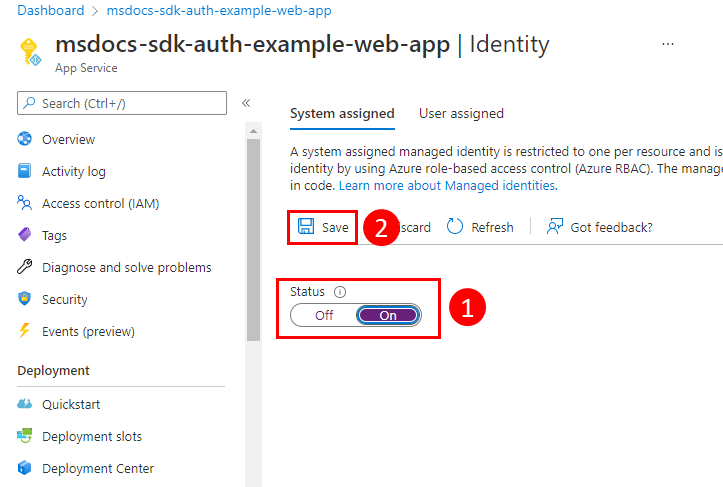Viewport: 723px width, 487px height.
Task: Click the Access control (IAM) people icon
Action: tap(25, 203)
